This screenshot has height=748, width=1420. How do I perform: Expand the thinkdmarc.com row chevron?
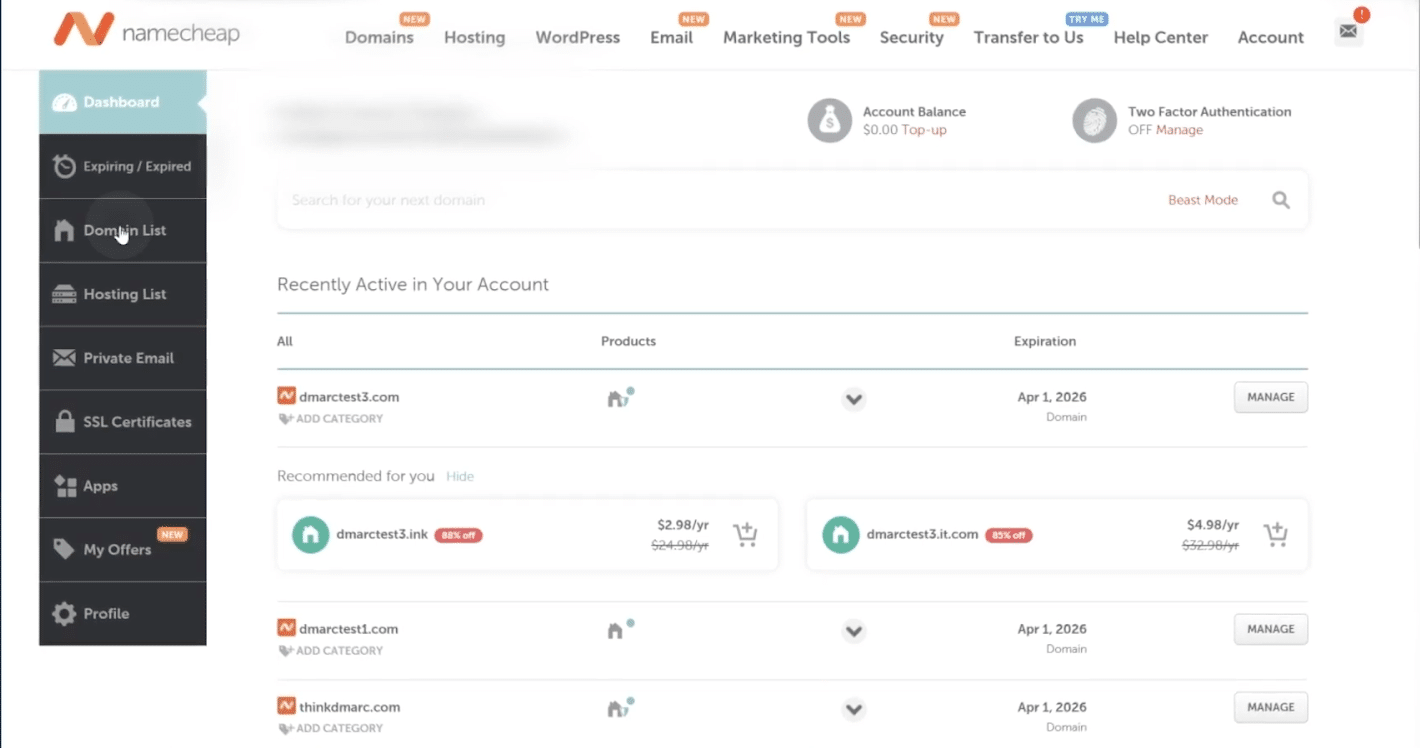853,709
